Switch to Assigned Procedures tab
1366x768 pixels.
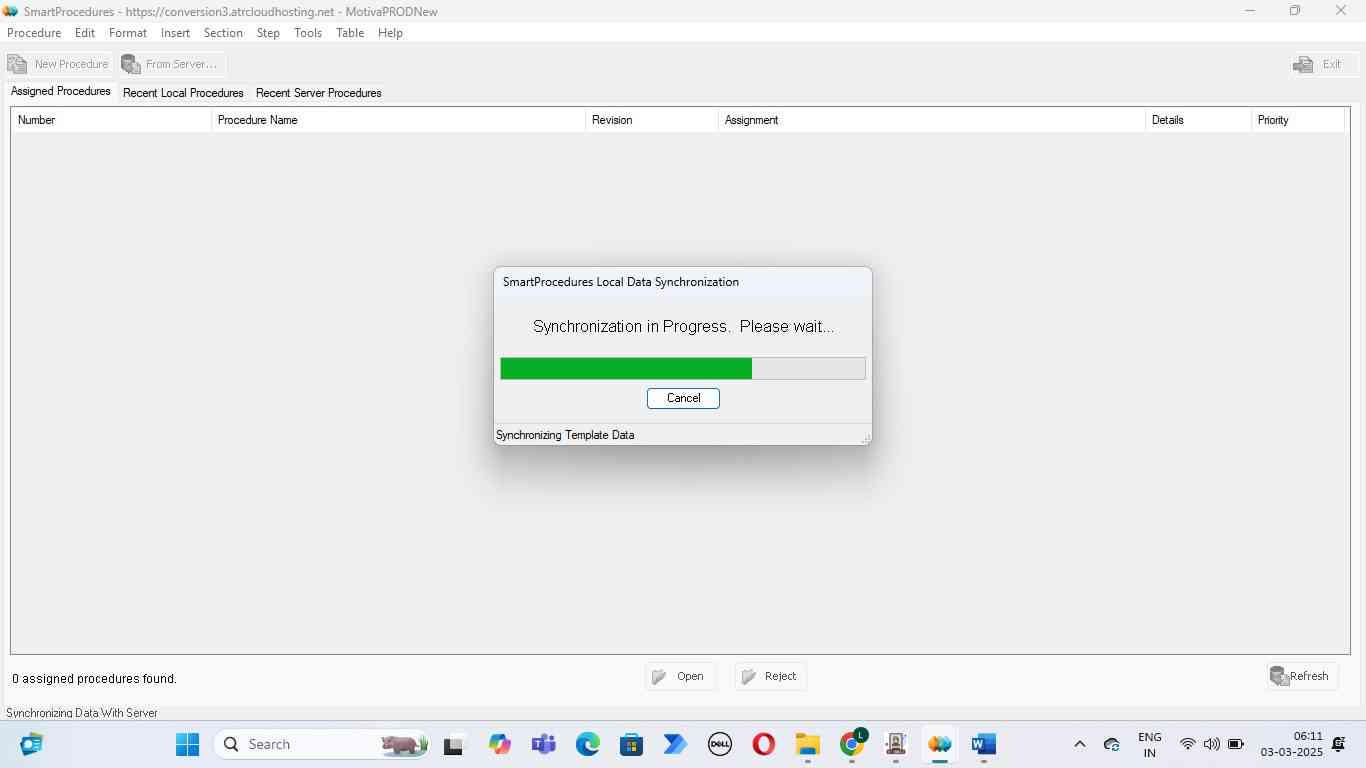click(61, 91)
